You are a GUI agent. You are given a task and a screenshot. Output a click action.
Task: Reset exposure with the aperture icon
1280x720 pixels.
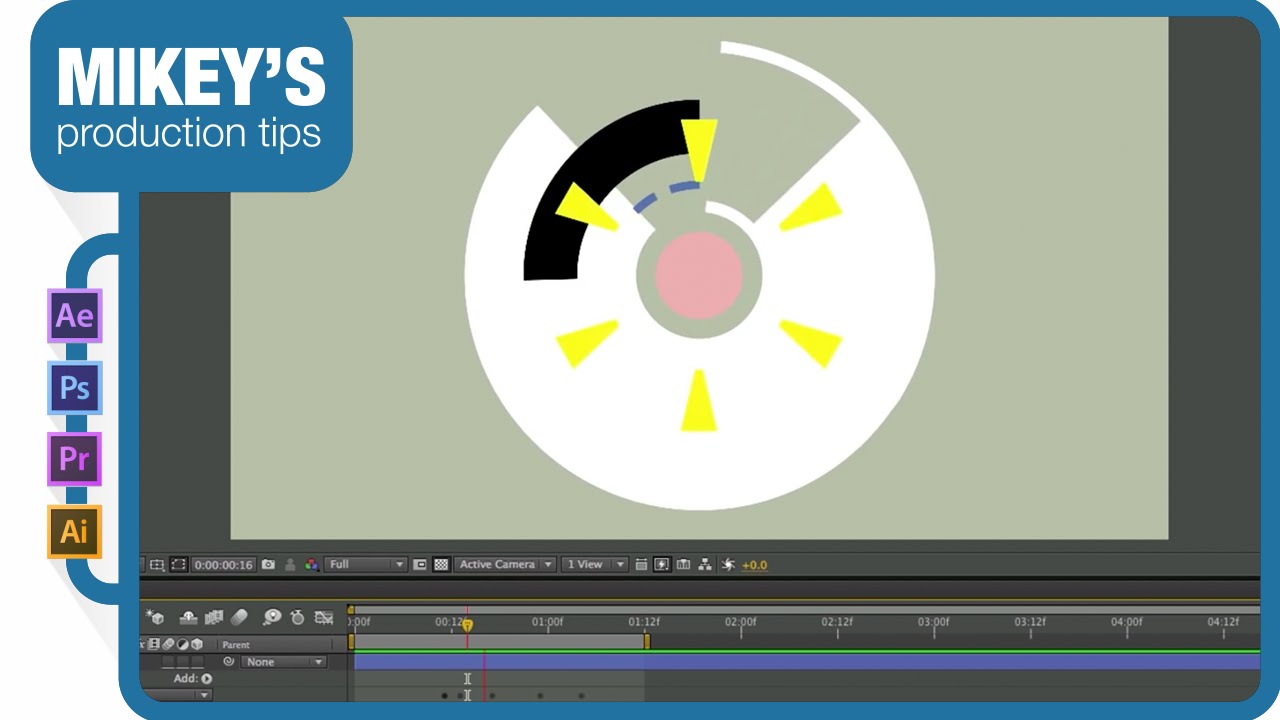(x=728, y=565)
